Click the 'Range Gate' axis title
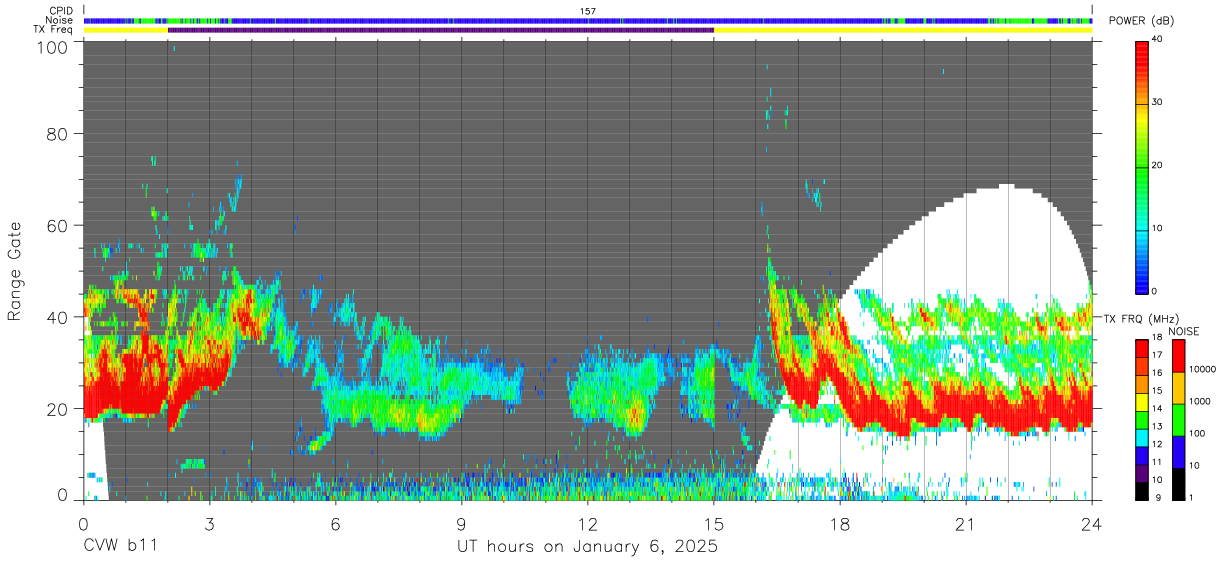The height and width of the screenshot is (567, 1228). 15,272
